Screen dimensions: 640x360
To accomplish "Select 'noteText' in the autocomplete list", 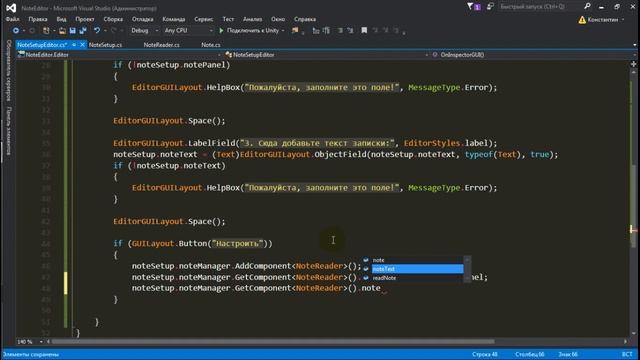I will 413,269.
